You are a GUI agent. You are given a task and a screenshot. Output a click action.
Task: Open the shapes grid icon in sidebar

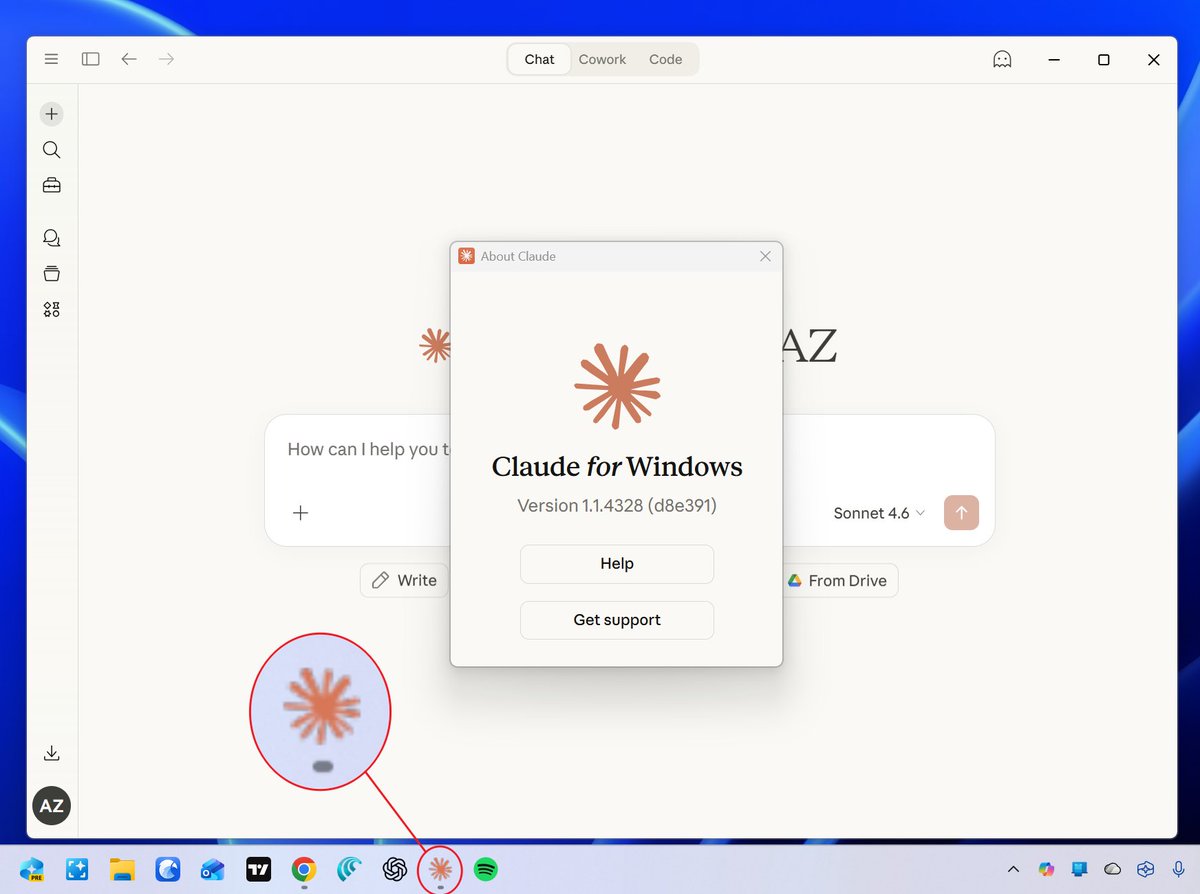pos(52,309)
